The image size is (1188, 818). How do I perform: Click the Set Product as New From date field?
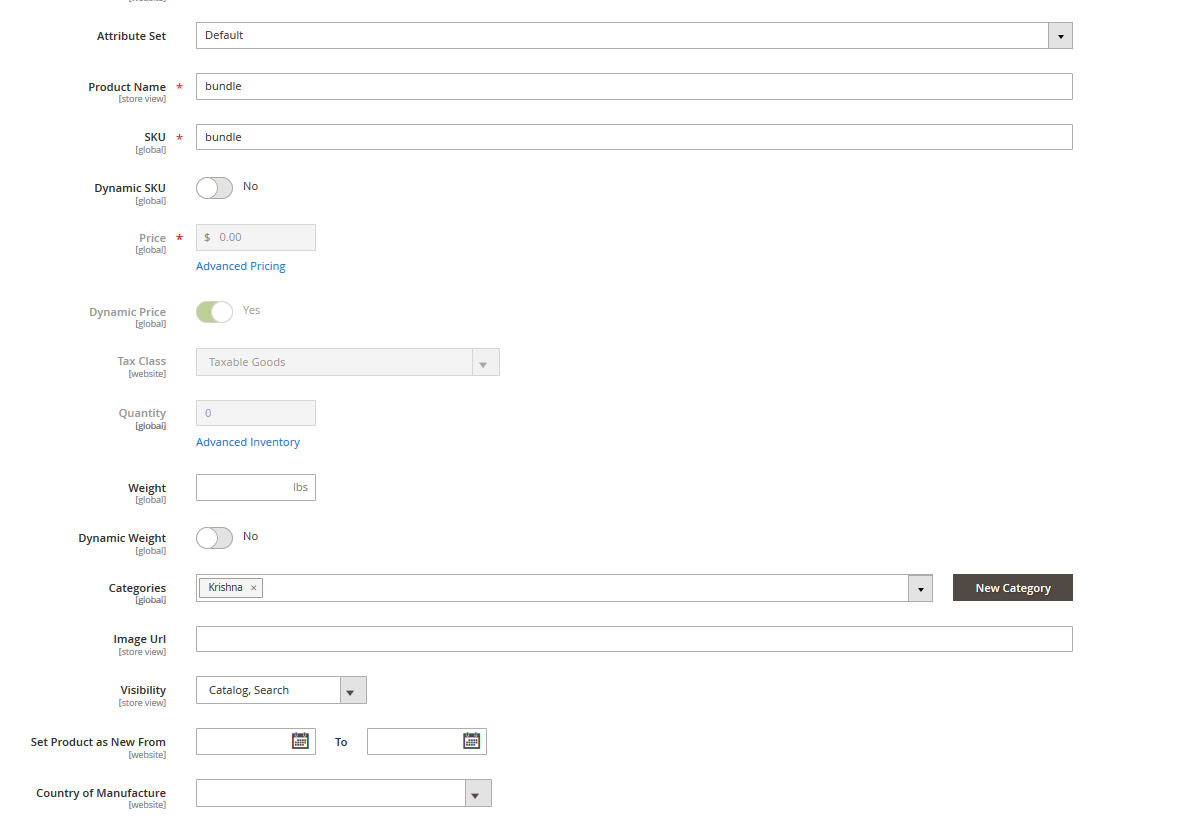pyautogui.click(x=256, y=742)
